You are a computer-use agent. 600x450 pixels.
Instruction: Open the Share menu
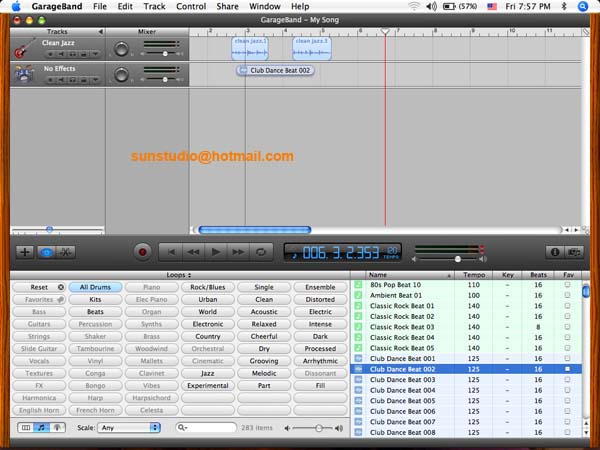227,7
